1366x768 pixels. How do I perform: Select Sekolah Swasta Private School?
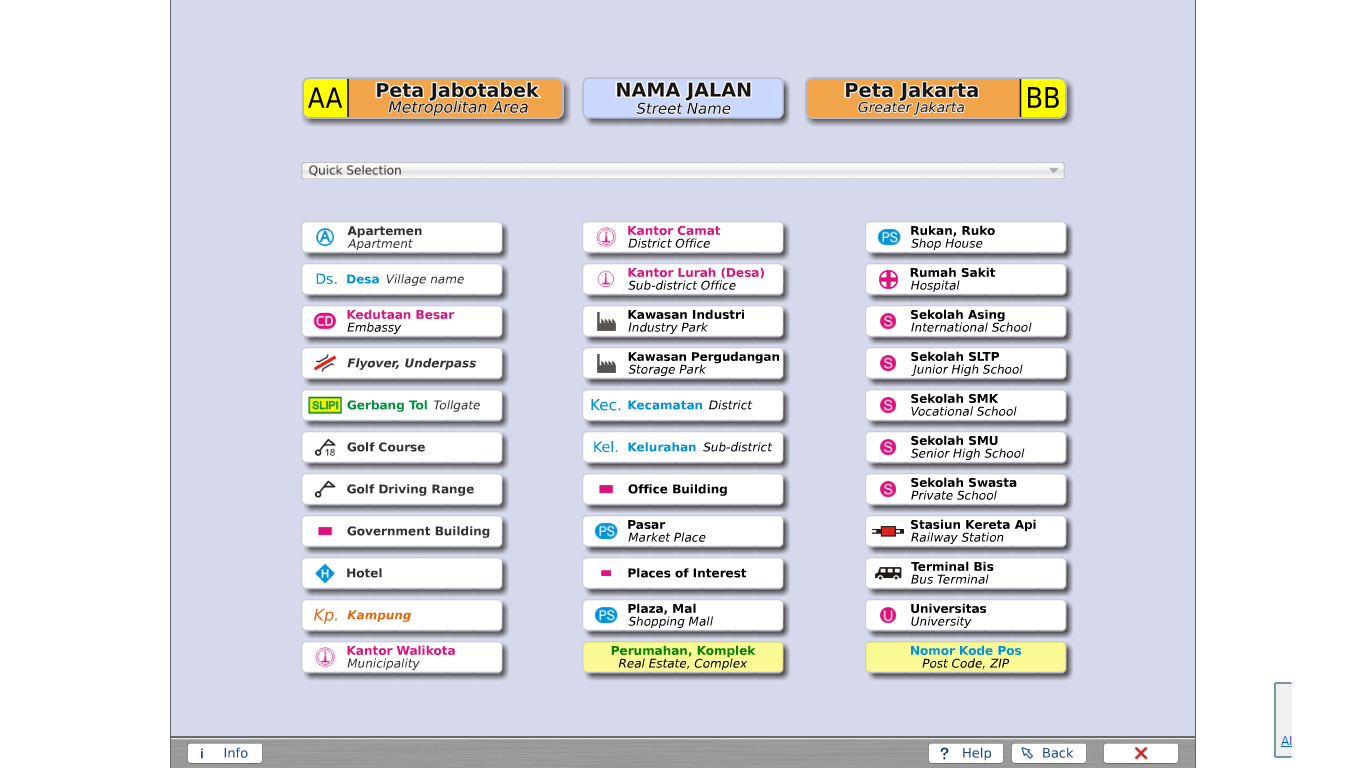[966, 489]
